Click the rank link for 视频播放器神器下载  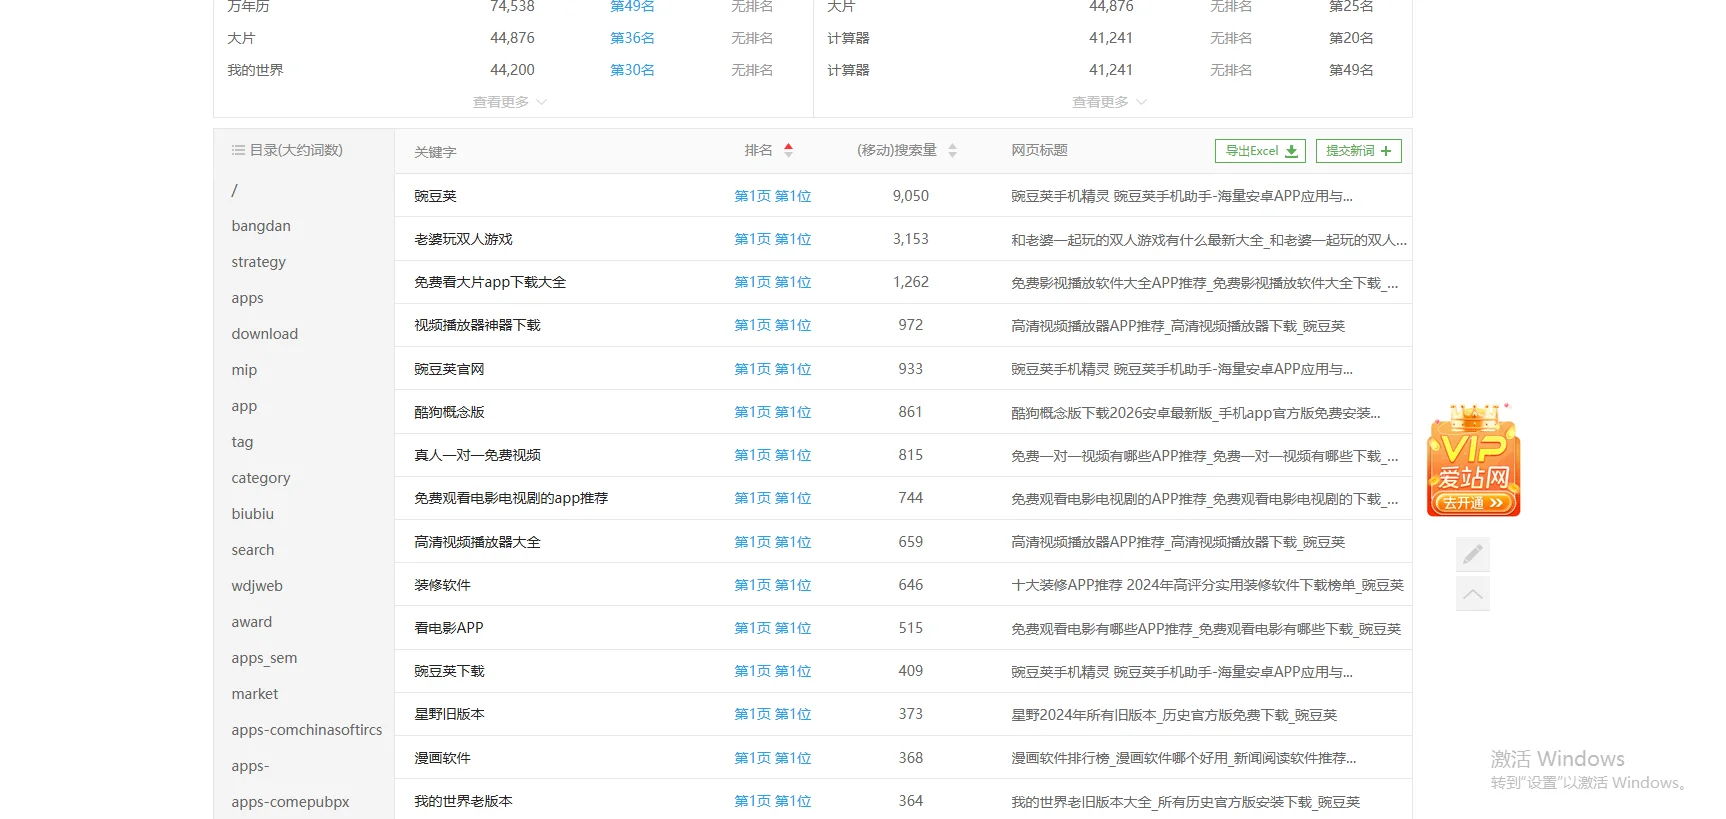(773, 325)
